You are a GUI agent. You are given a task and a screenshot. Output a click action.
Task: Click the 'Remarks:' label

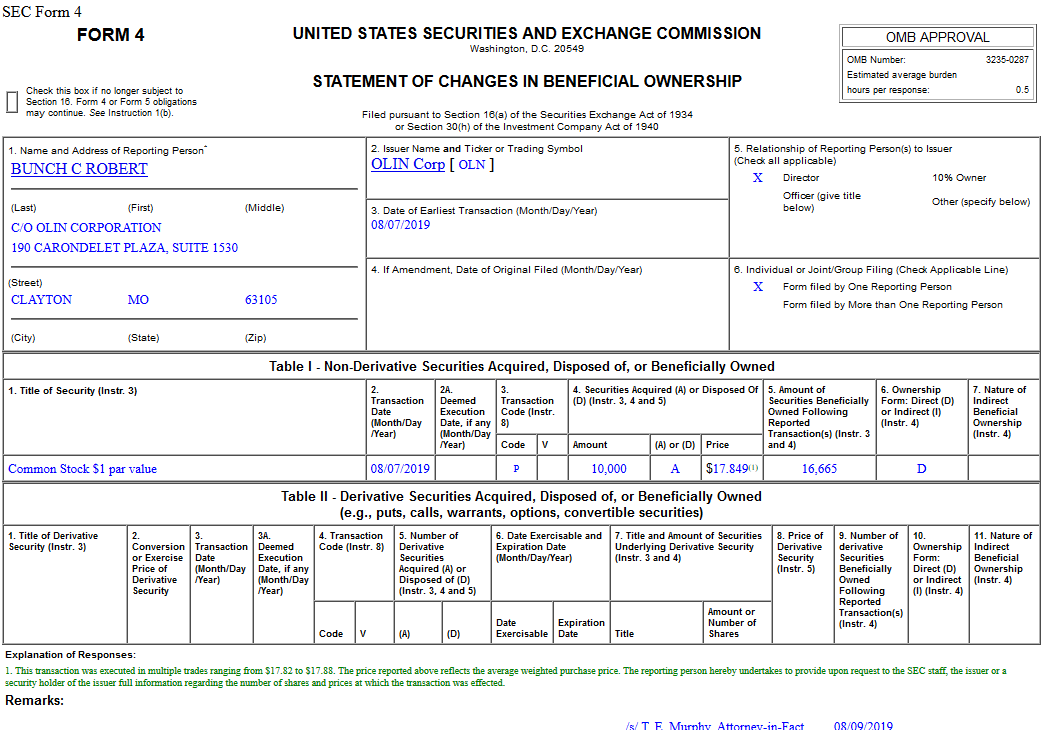[x=35, y=701]
